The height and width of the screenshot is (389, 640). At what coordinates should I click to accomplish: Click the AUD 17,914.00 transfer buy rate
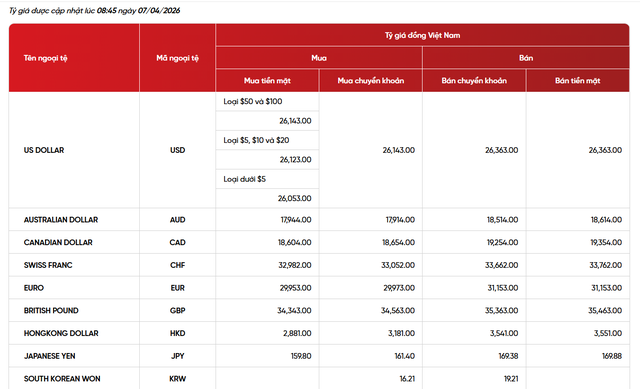point(400,220)
